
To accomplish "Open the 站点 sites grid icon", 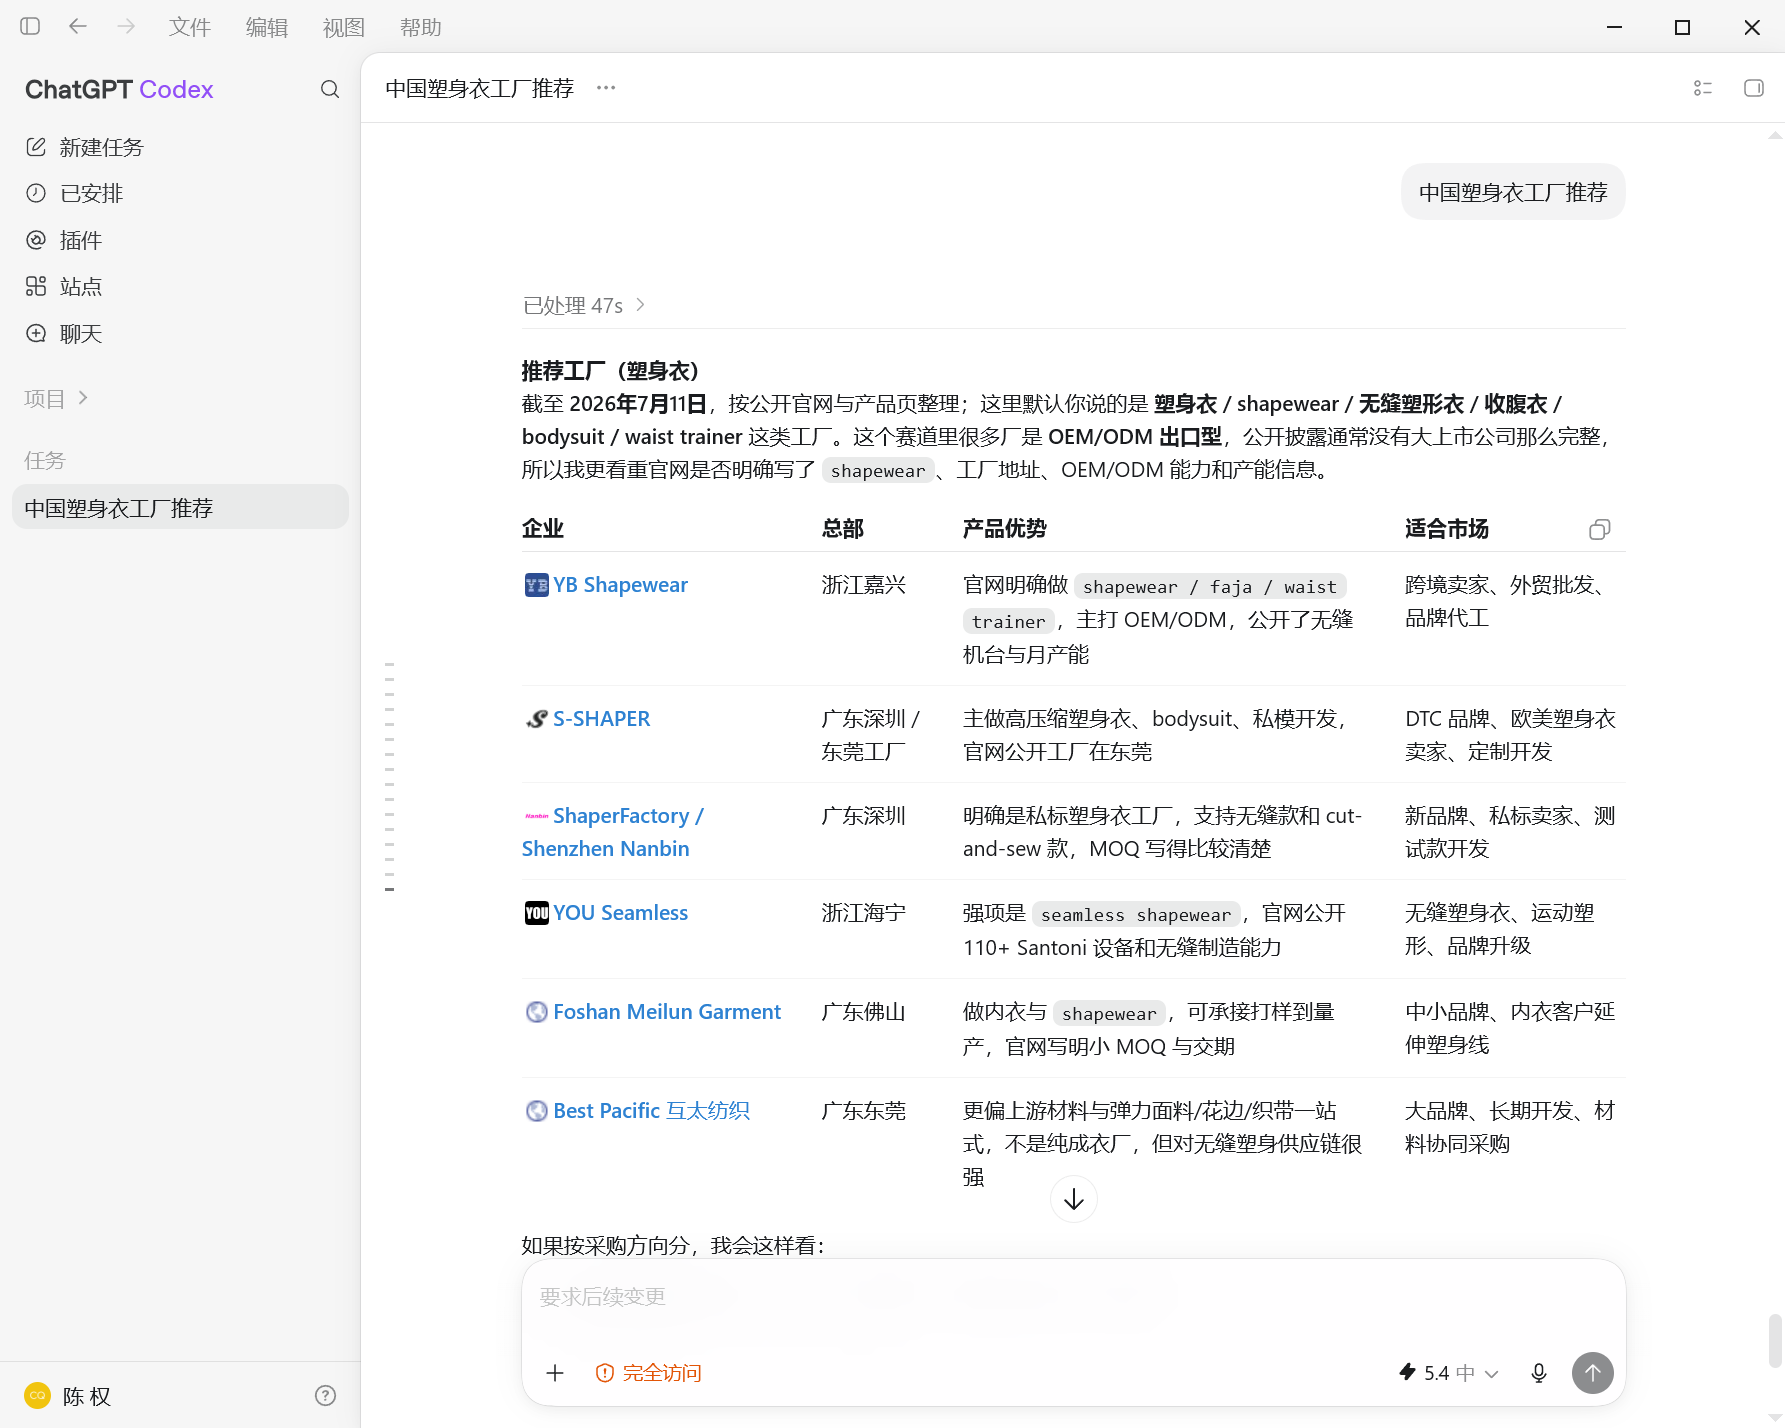I will click(x=36, y=286).
